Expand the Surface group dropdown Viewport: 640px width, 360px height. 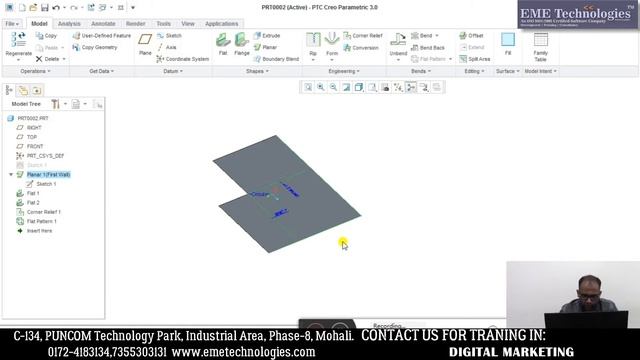[x=508, y=71]
